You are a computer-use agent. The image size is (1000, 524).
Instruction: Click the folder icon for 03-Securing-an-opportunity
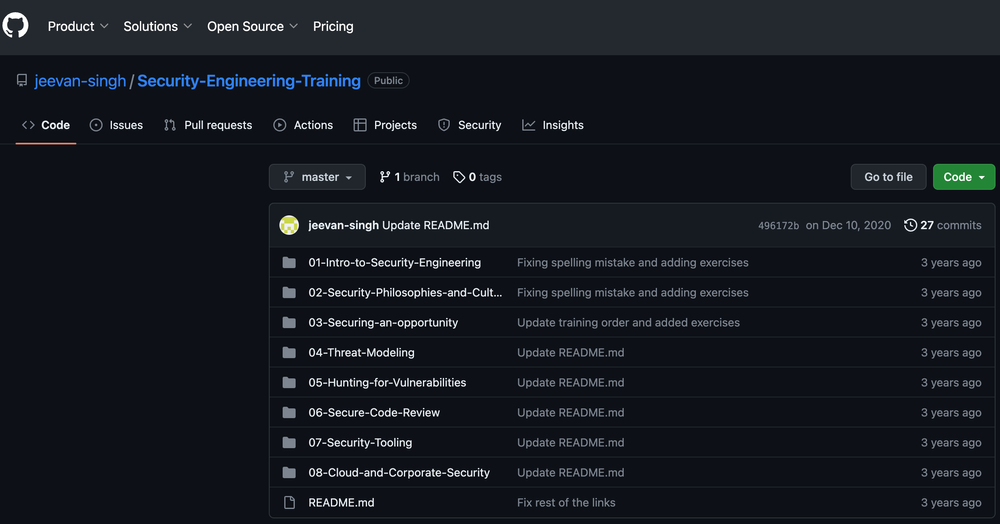(289, 323)
